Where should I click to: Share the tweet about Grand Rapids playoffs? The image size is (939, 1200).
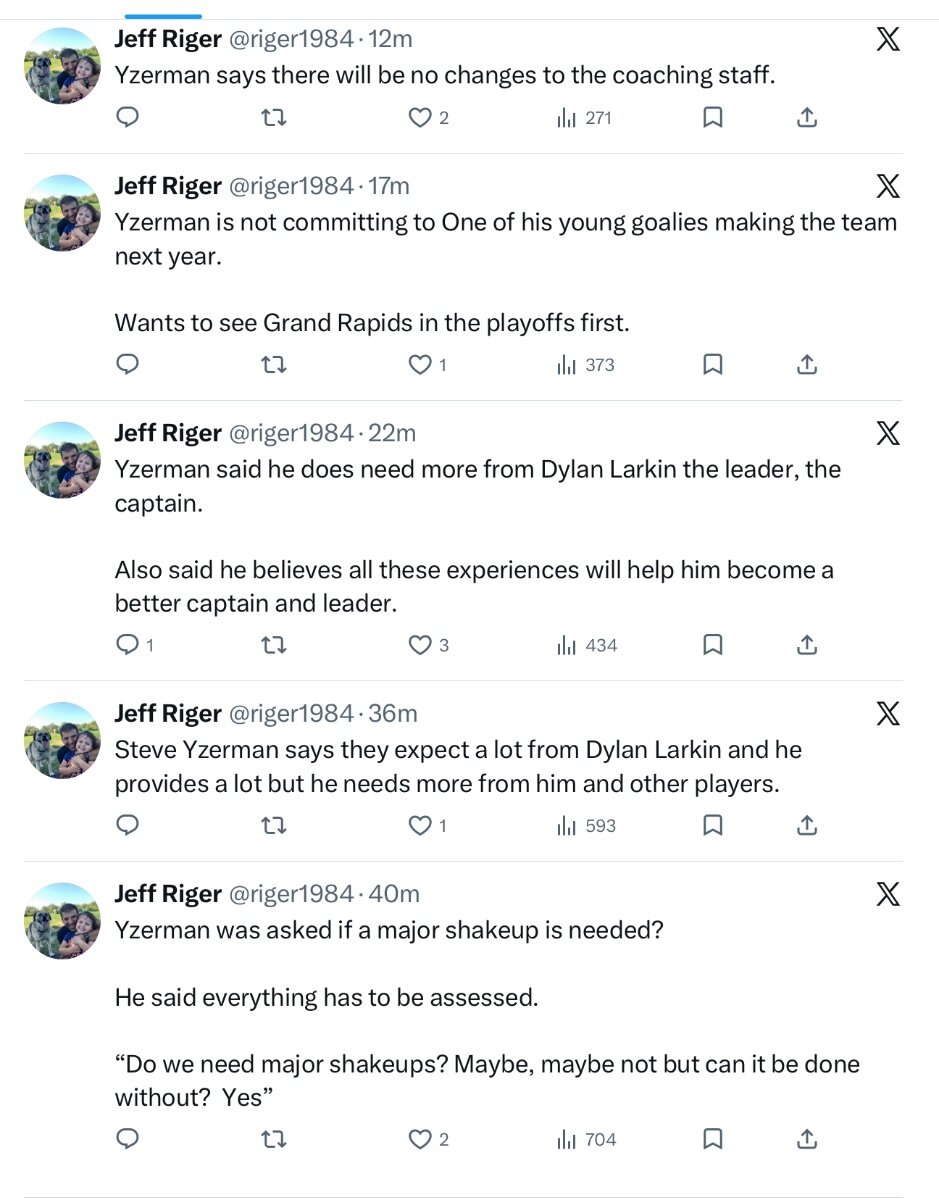[x=807, y=365]
